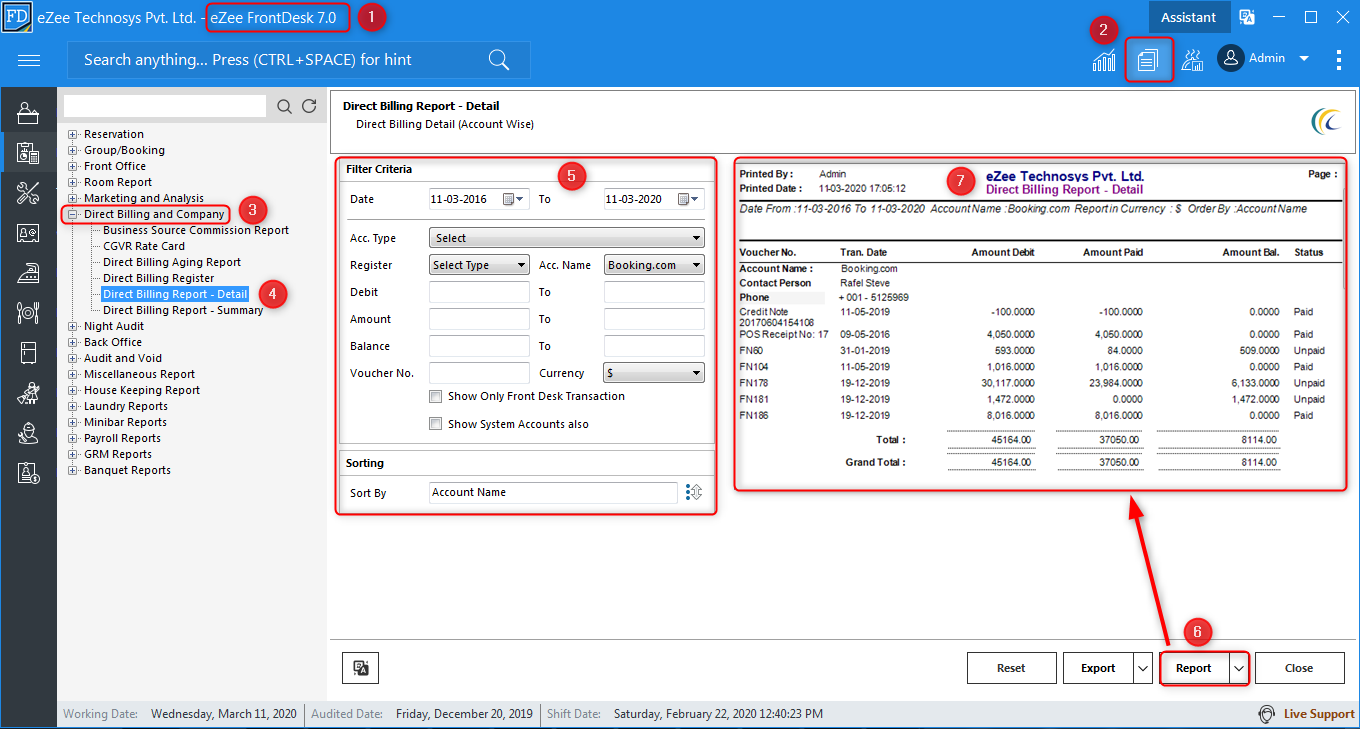This screenshot has width=1360, height=729.
Task: Click voucher FN178 in the report preview
Action: point(753,383)
